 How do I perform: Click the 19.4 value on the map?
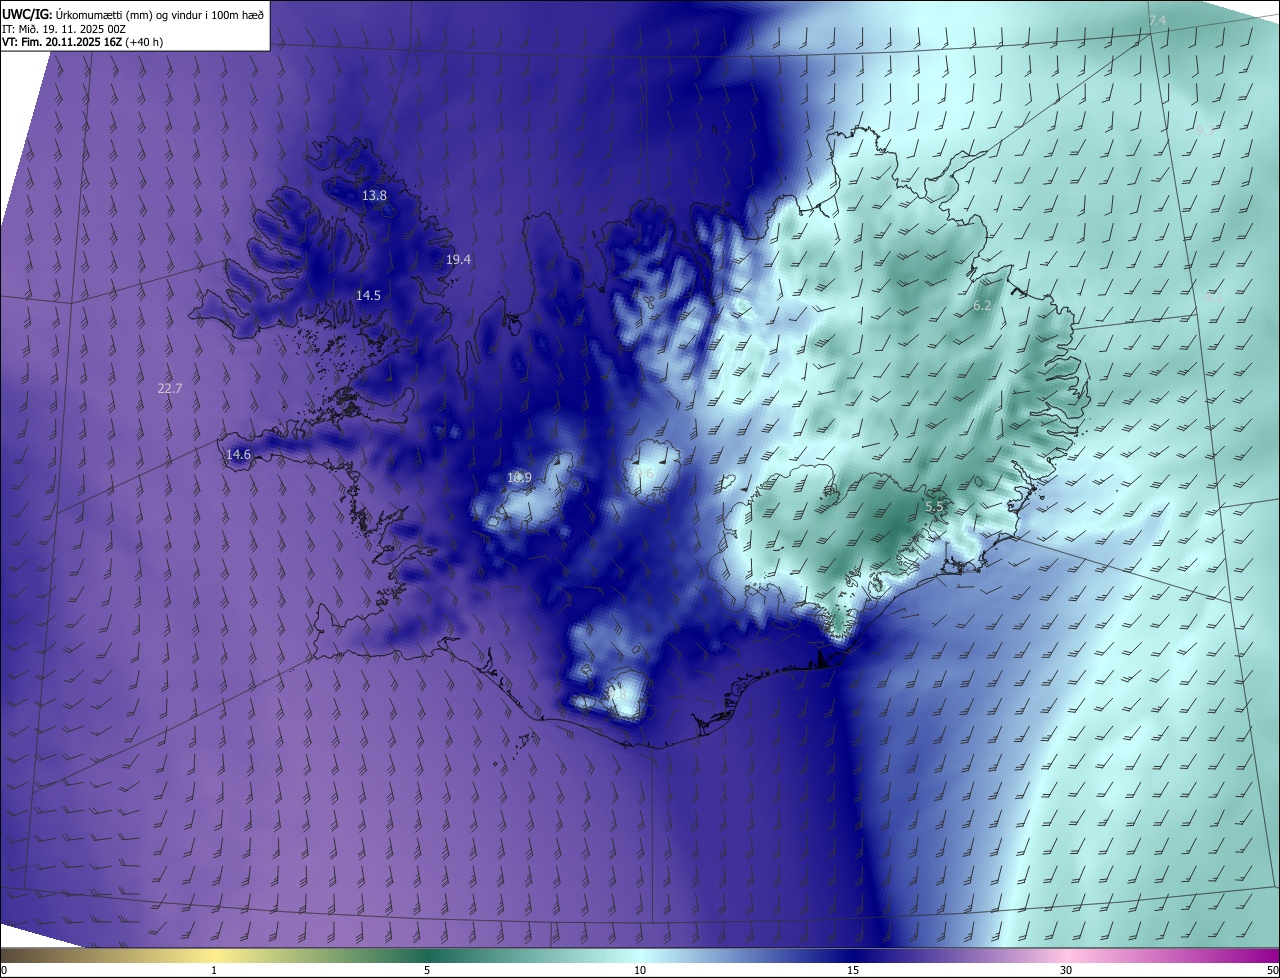tap(458, 259)
